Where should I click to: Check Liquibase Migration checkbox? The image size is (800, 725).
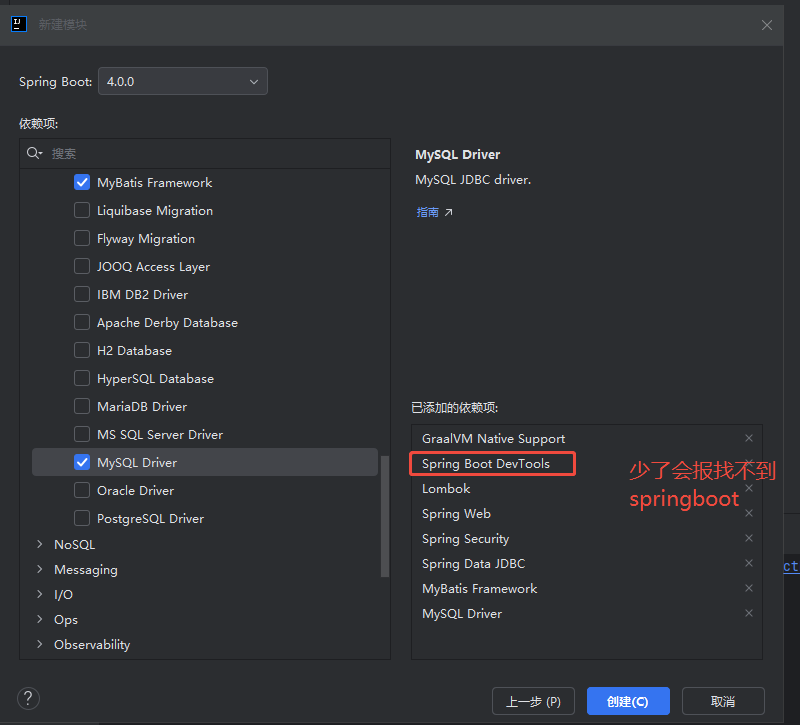tap(82, 210)
